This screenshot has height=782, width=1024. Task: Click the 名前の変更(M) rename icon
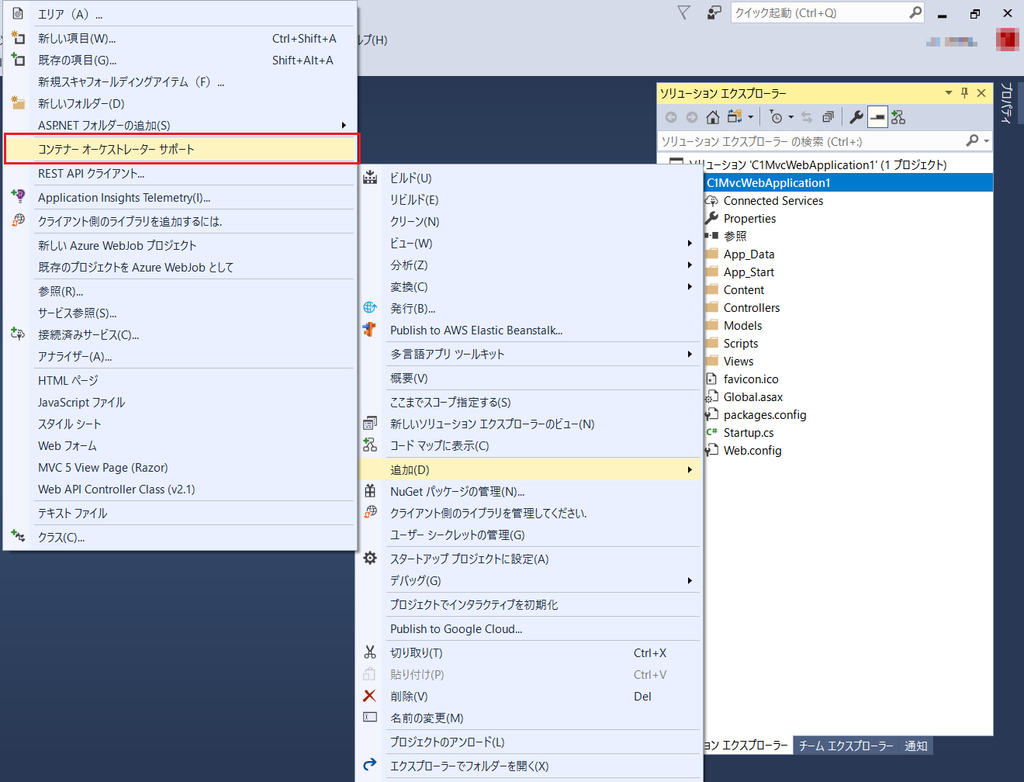[x=370, y=717]
